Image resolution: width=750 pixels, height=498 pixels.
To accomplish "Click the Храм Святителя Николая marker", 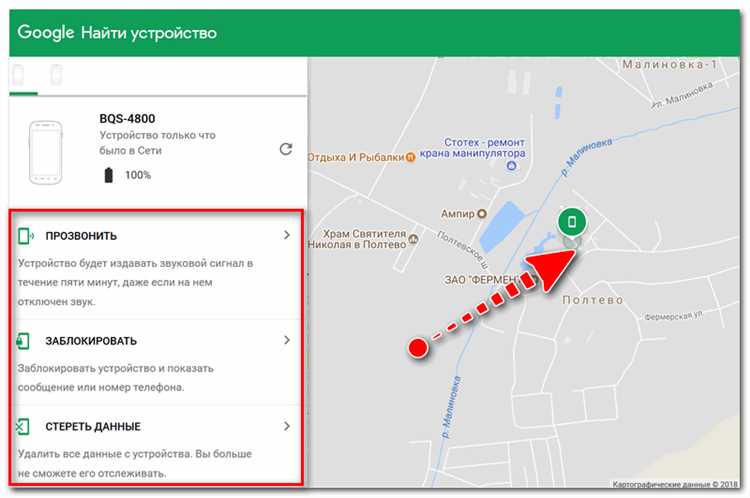I will pyautogui.click(x=413, y=239).
